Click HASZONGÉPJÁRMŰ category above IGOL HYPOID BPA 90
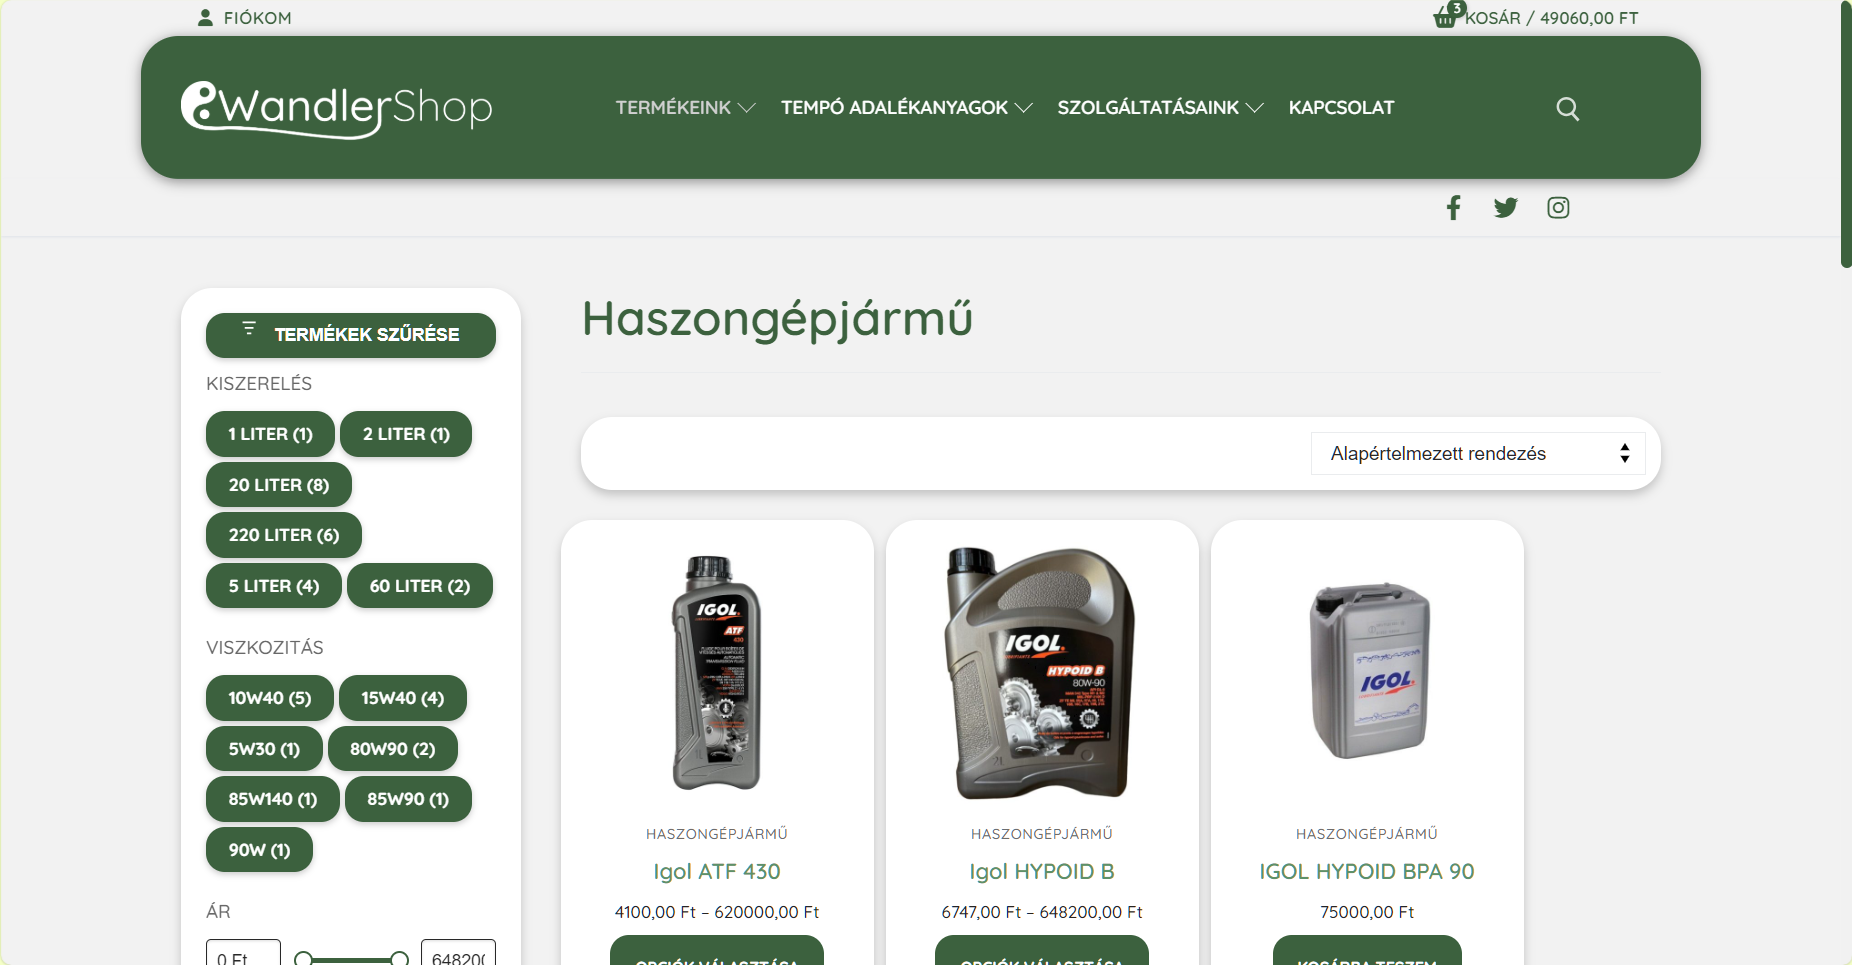Screen dimensions: 1852x965 tap(1367, 834)
